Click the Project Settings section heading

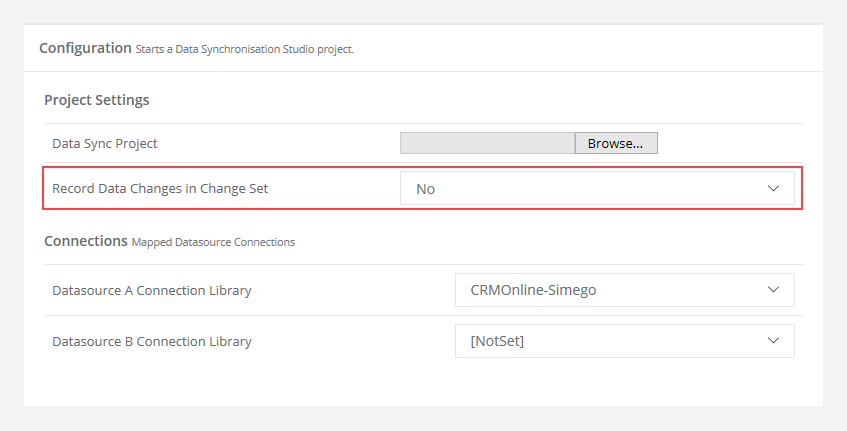(97, 100)
